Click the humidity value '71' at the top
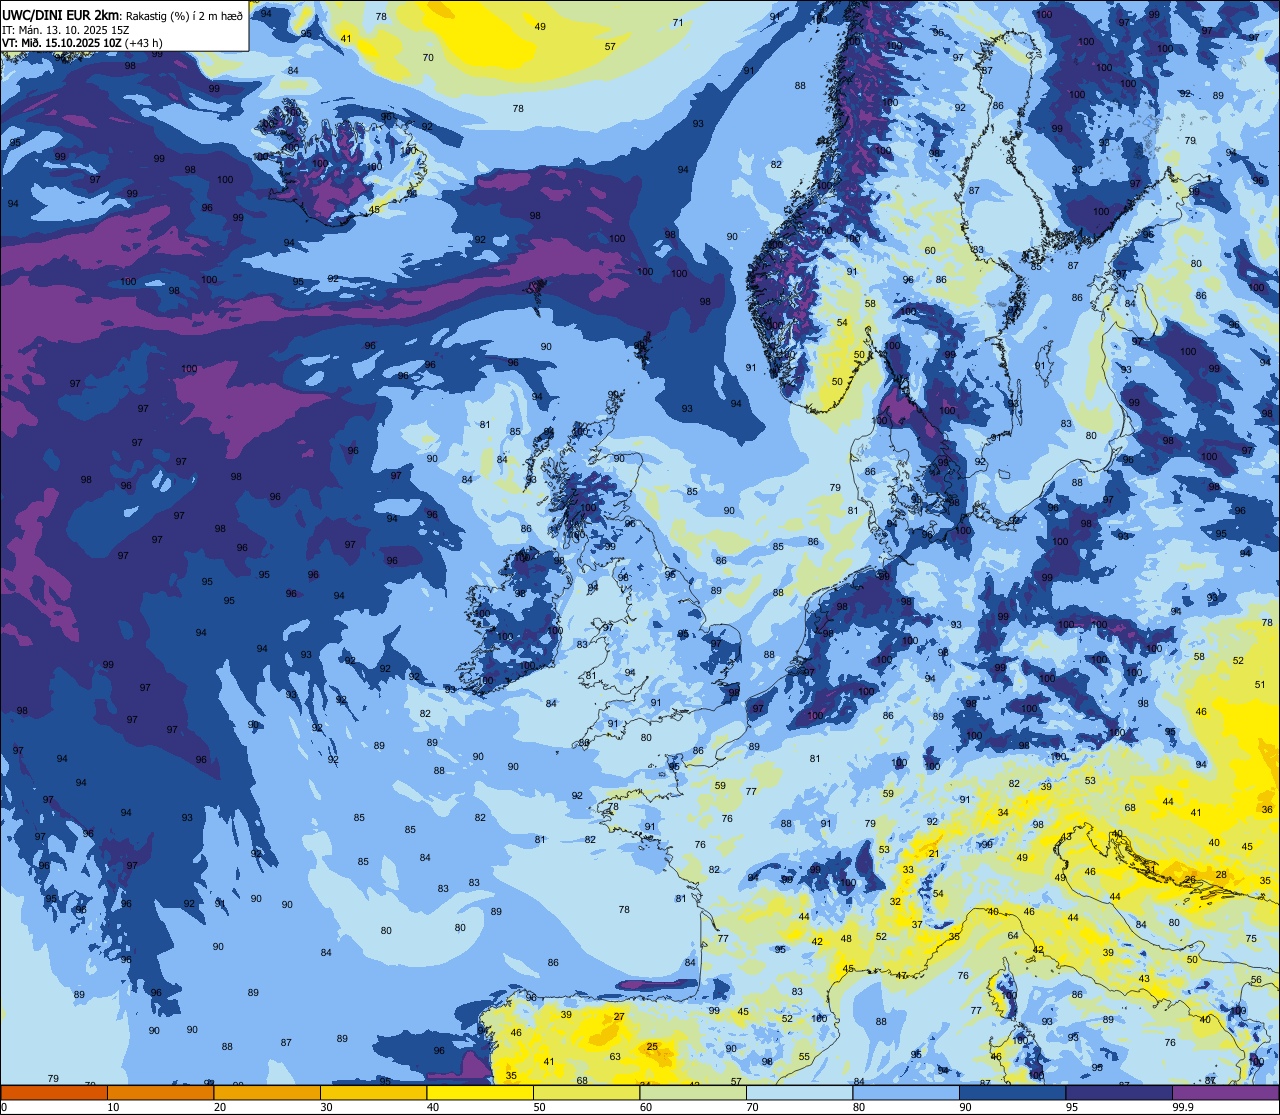Screen dimensions: 1280x1115 point(678,22)
